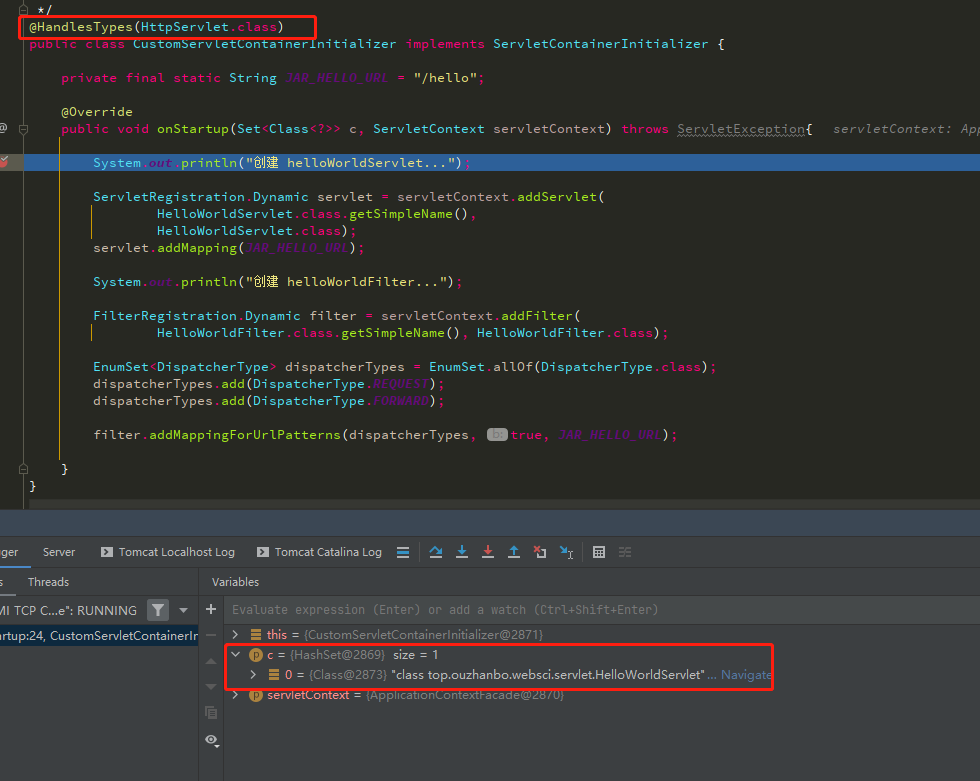Viewport: 980px width, 781px height.
Task: Click the CustomServletContainerInitializer class name
Action: pos(264,44)
